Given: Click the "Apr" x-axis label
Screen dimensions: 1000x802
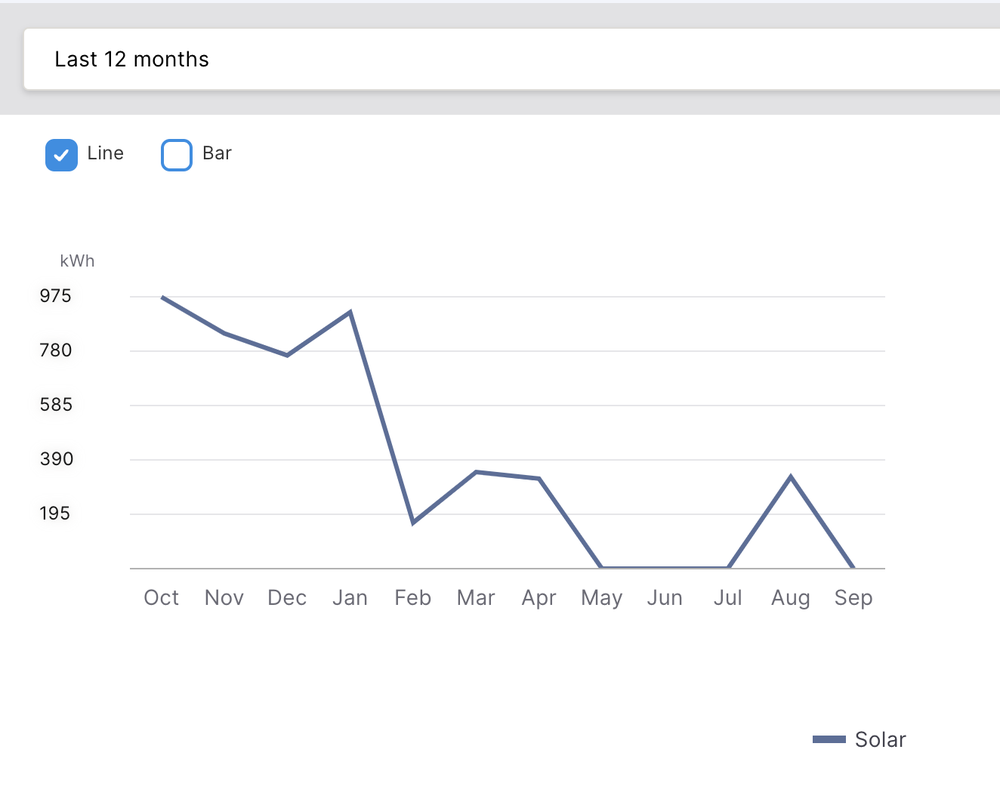Looking at the screenshot, I should click(x=539, y=598).
